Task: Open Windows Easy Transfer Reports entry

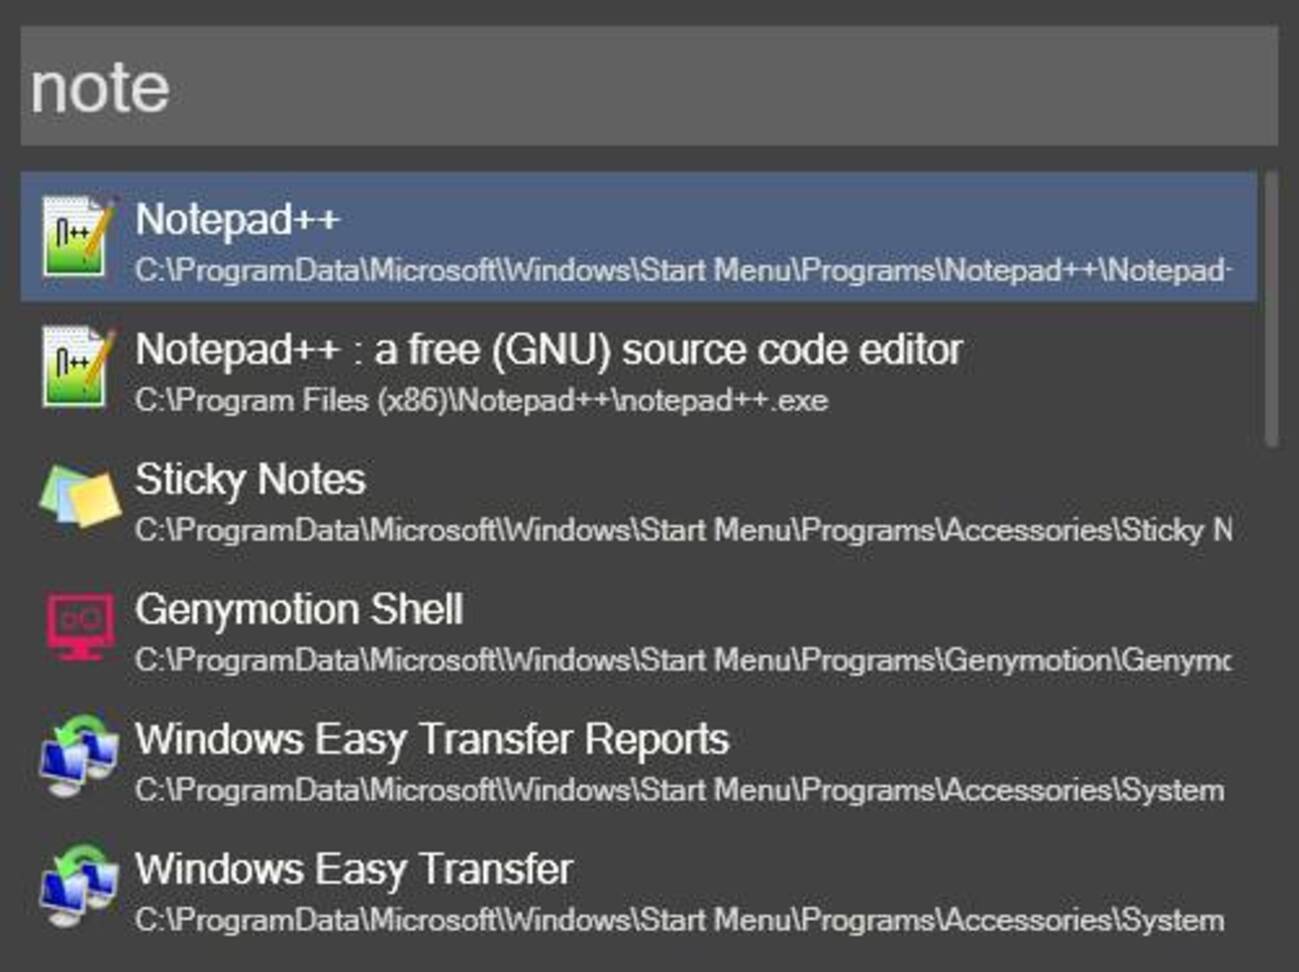Action: coord(431,739)
